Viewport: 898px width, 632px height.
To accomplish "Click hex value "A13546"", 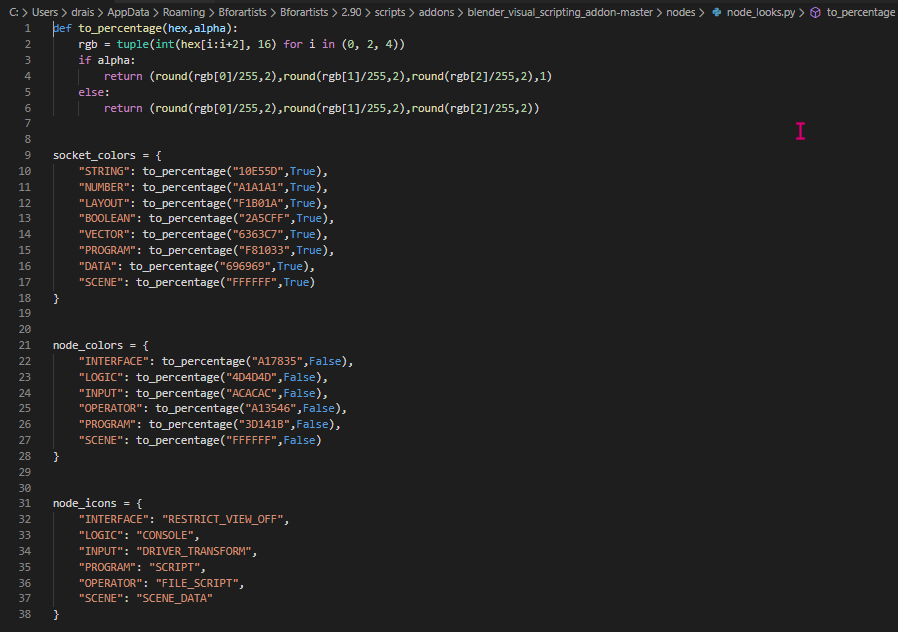I will (x=270, y=408).
